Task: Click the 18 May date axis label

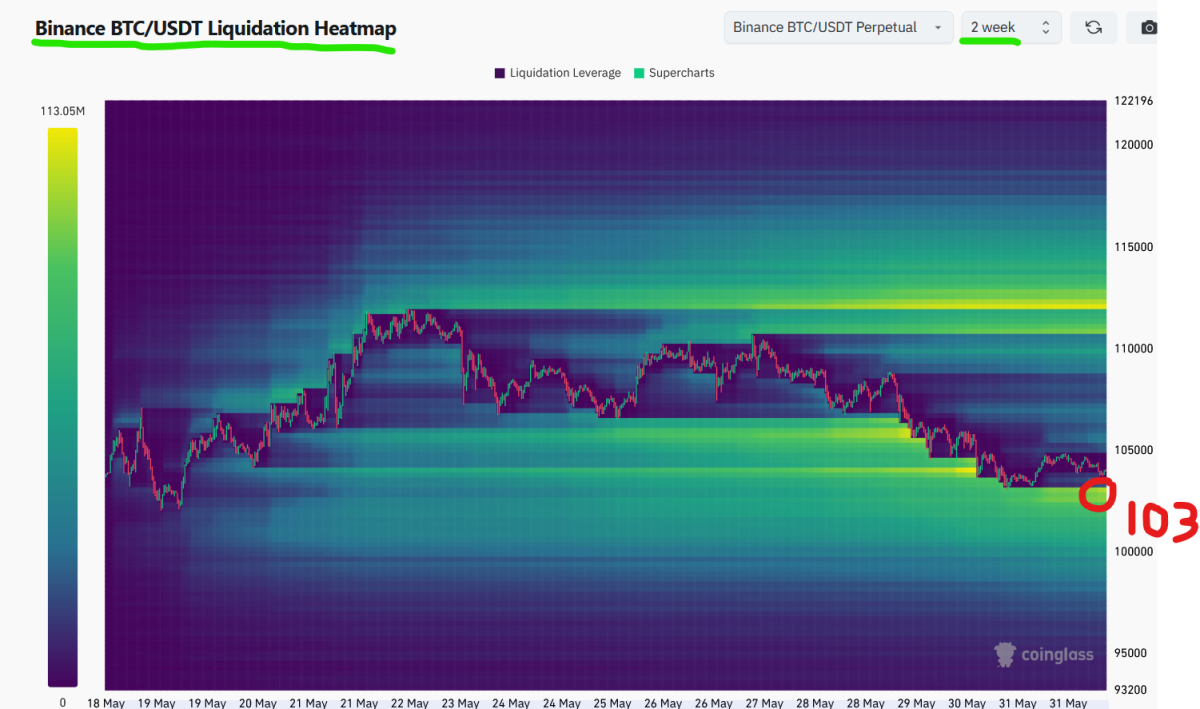Action: 106,702
